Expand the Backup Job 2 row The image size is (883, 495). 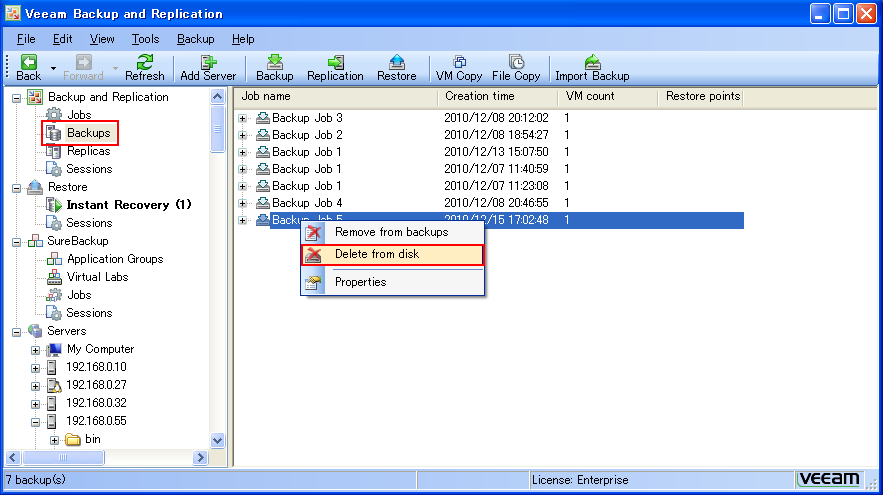click(243, 135)
